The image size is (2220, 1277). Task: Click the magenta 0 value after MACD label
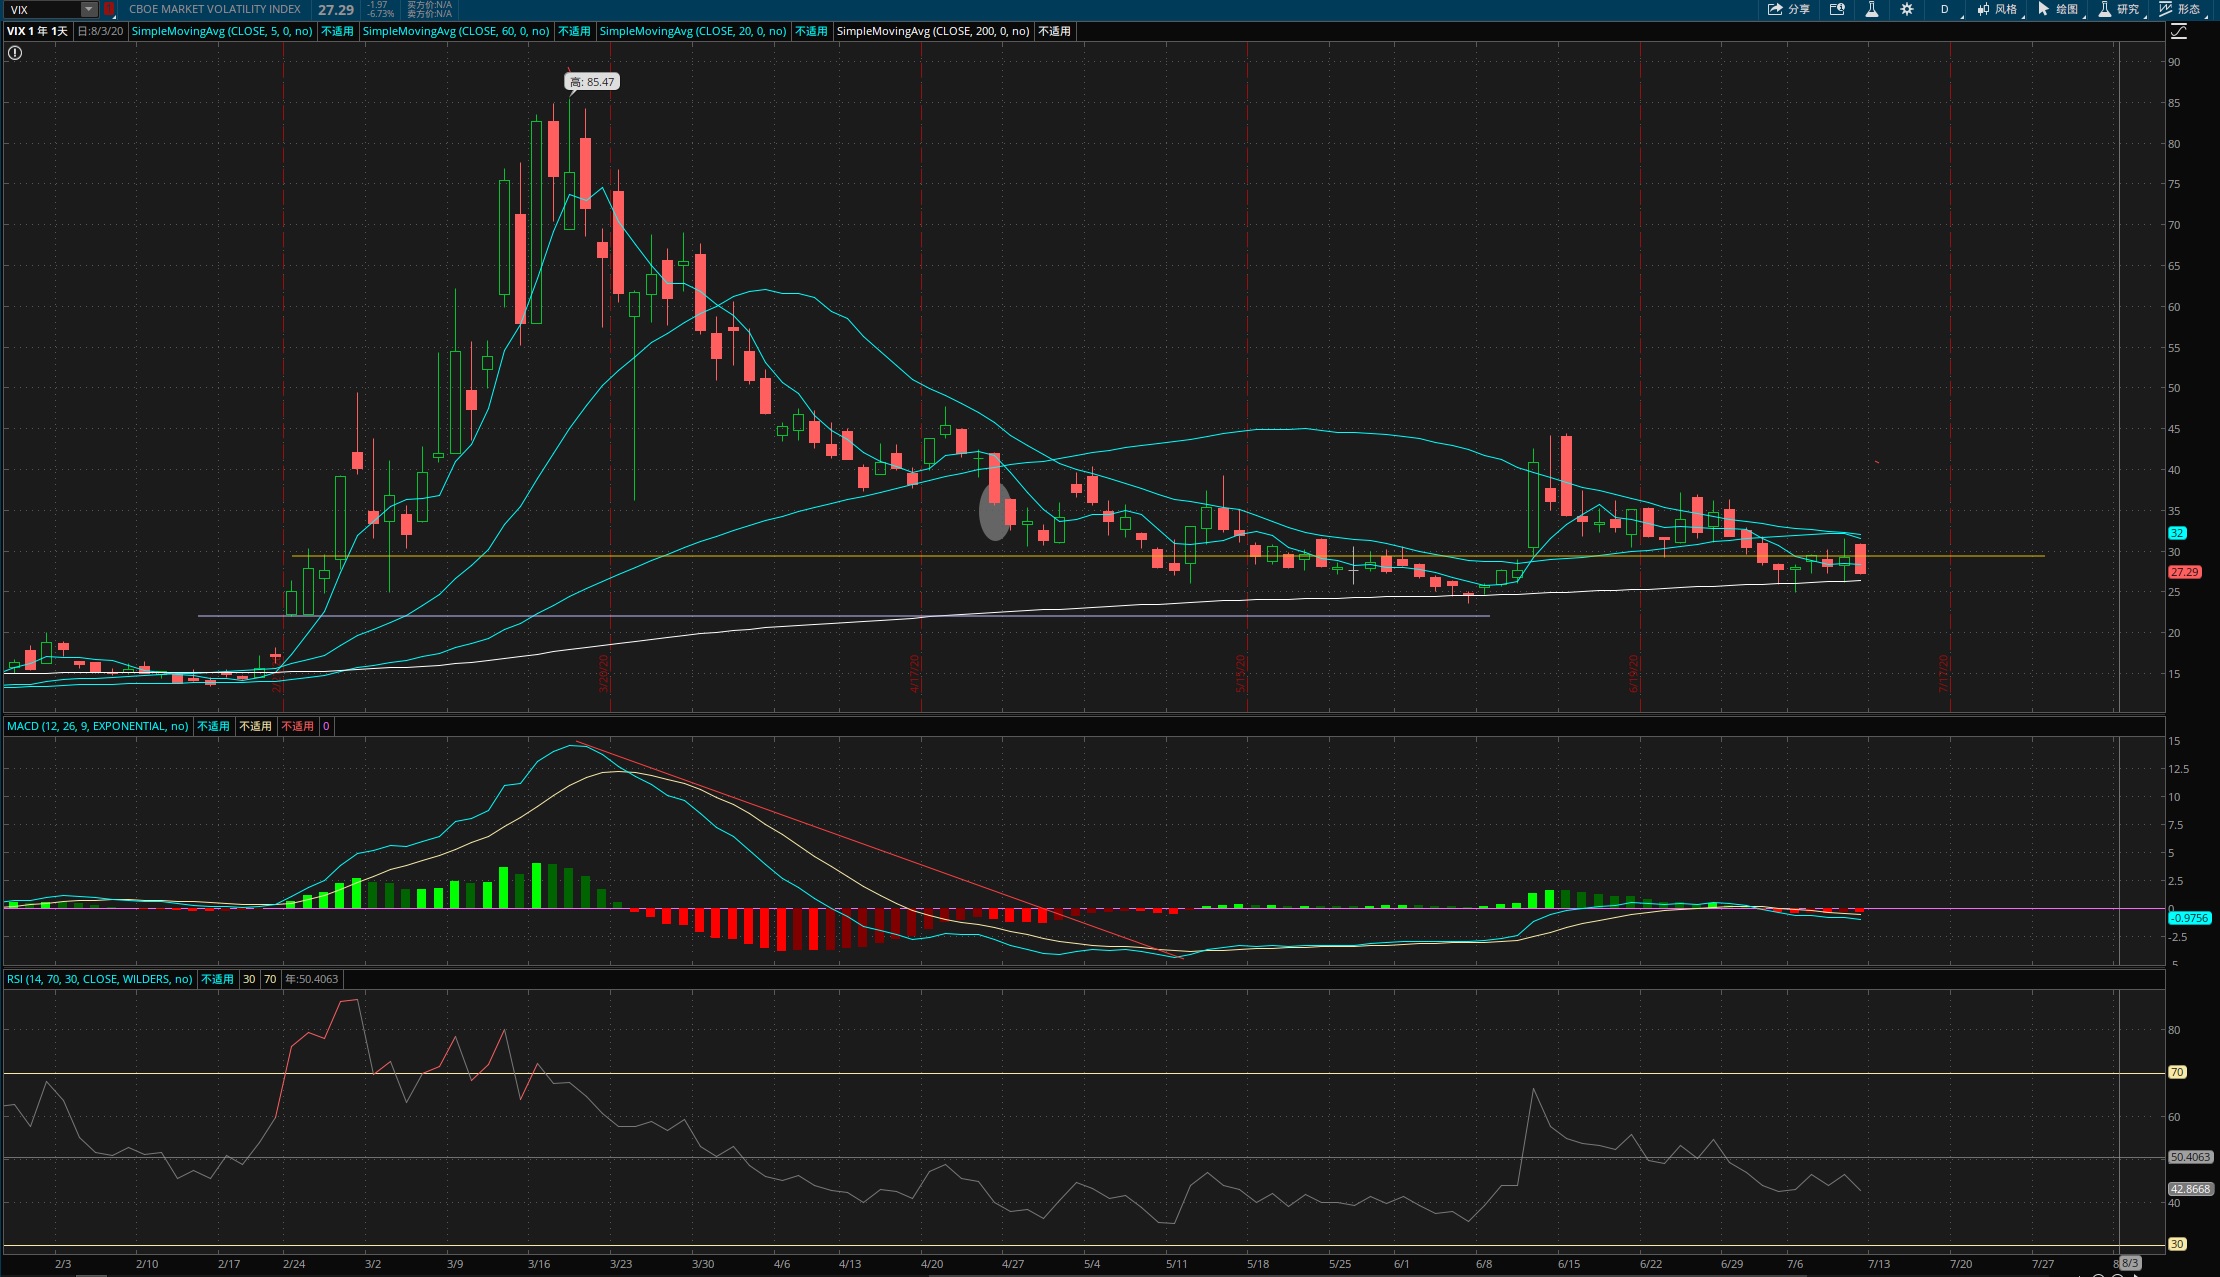(326, 726)
